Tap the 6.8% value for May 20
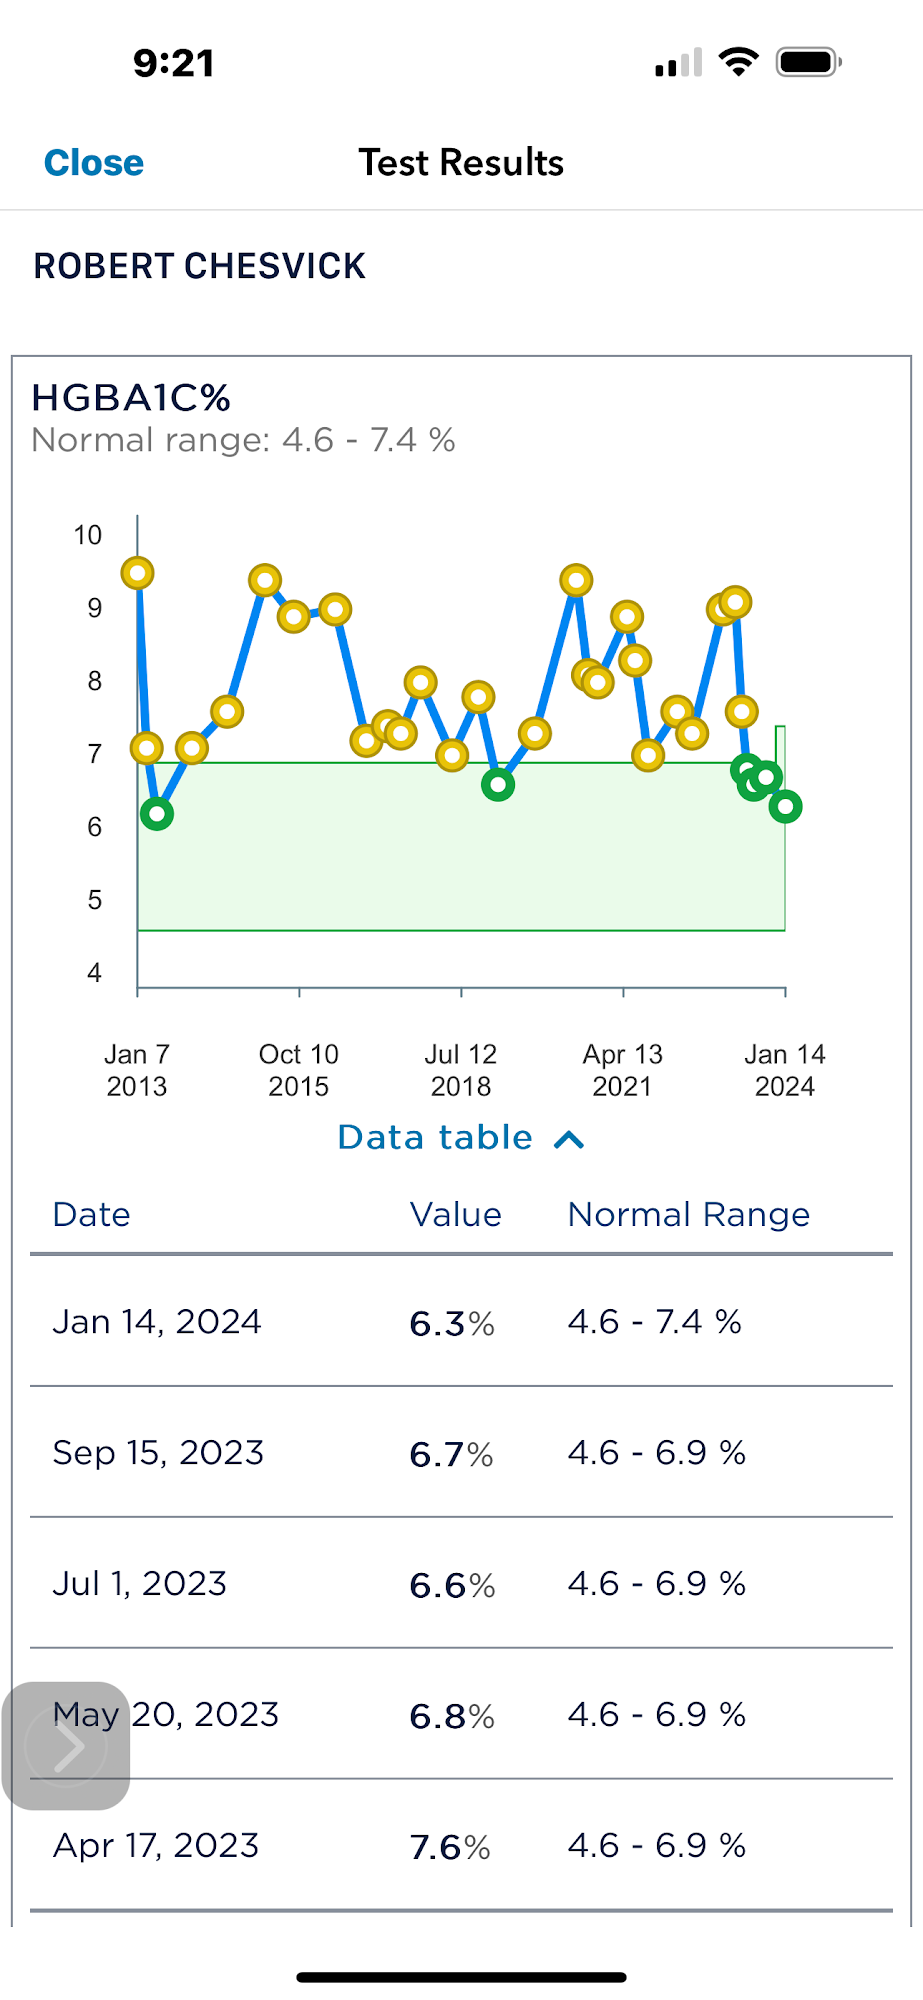This screenshot has height=2000, width=923. [452, 1716]
